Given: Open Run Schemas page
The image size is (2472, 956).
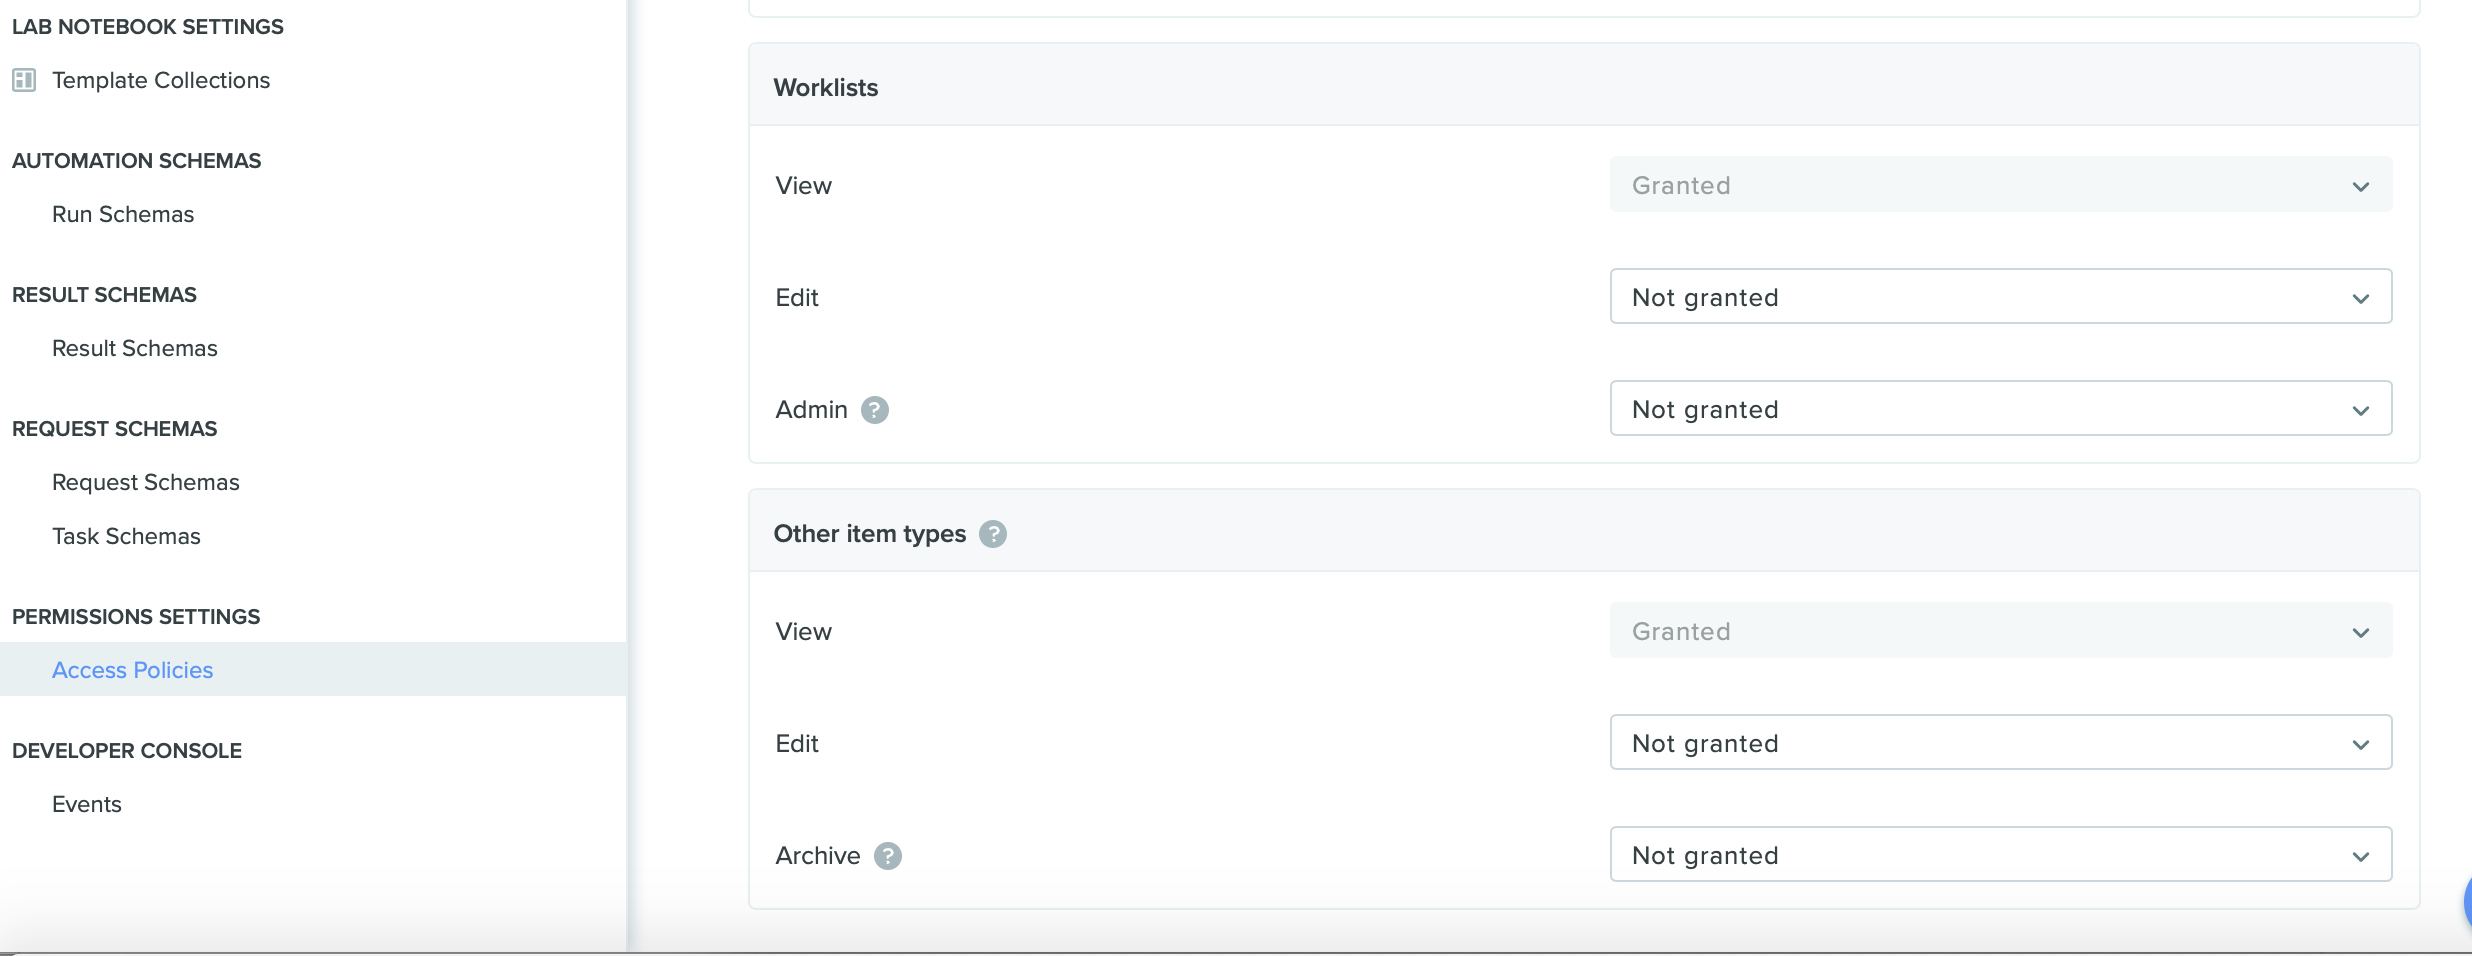Looking at the screenshot, I should [x=123, y=214].
